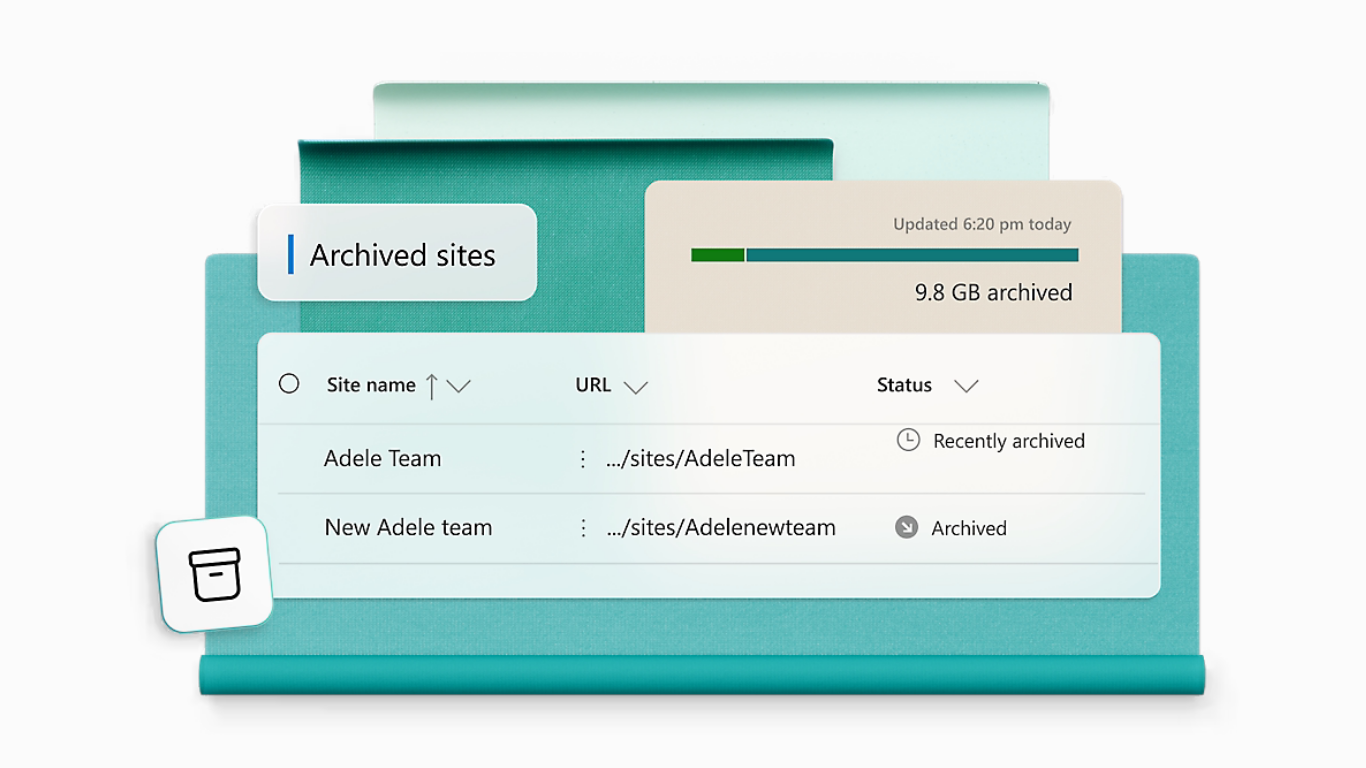Click the clock icon next to Recently archived
The image size is (1366, 768).
[x=908, y=440]
